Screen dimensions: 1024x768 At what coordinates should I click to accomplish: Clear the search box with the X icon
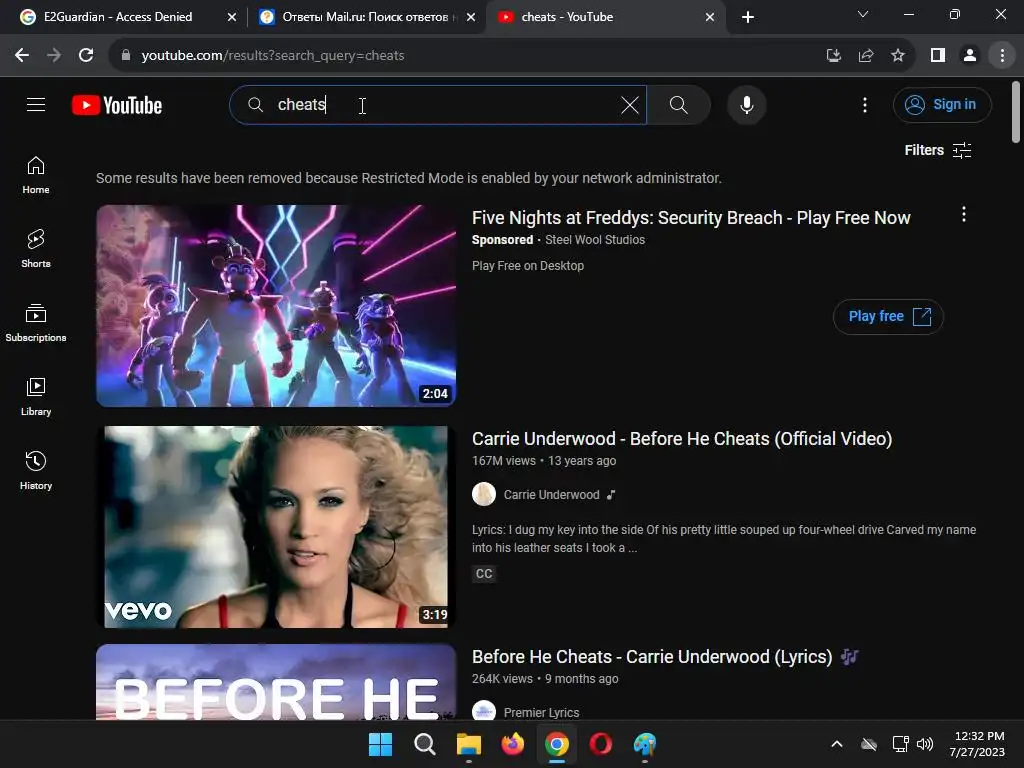(x=630, y=104)
